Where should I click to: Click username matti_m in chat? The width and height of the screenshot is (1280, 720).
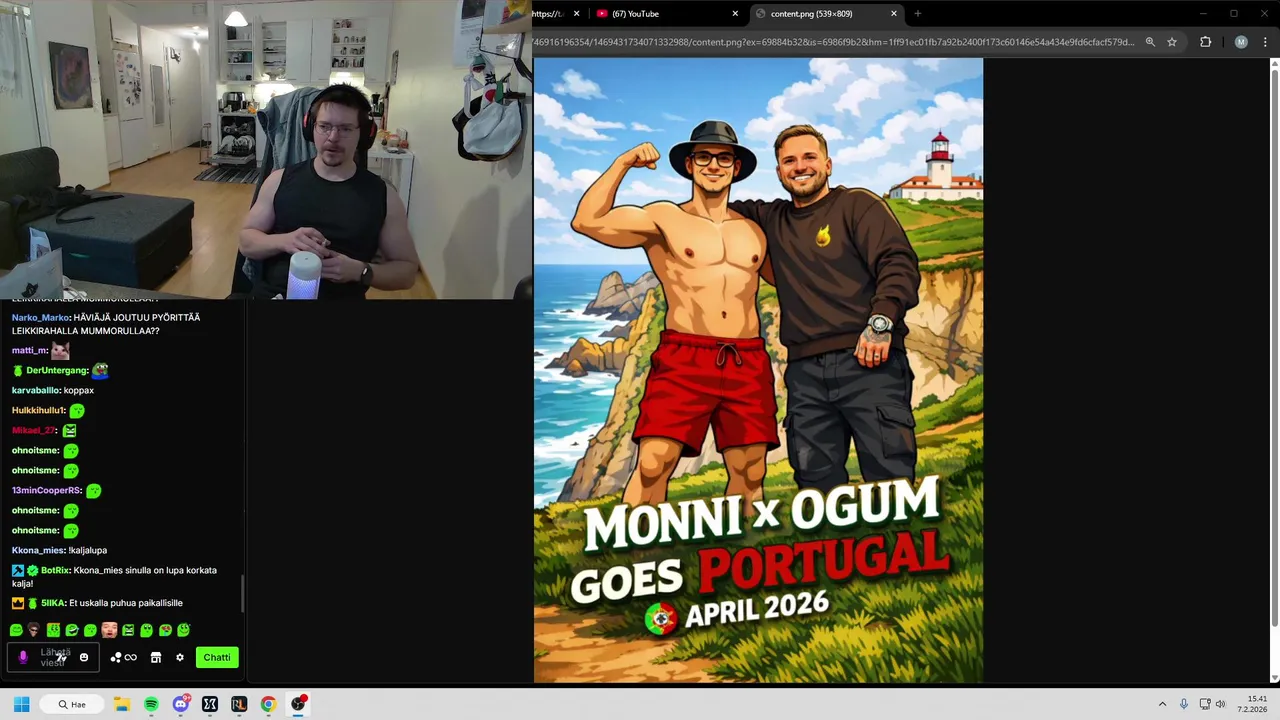coord(29,350)
